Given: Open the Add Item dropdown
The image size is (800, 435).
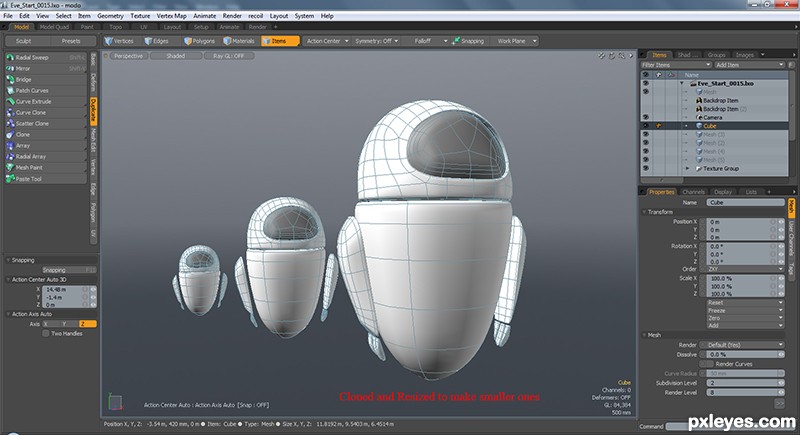Looking at the screenshot, I should coord(749,65).
